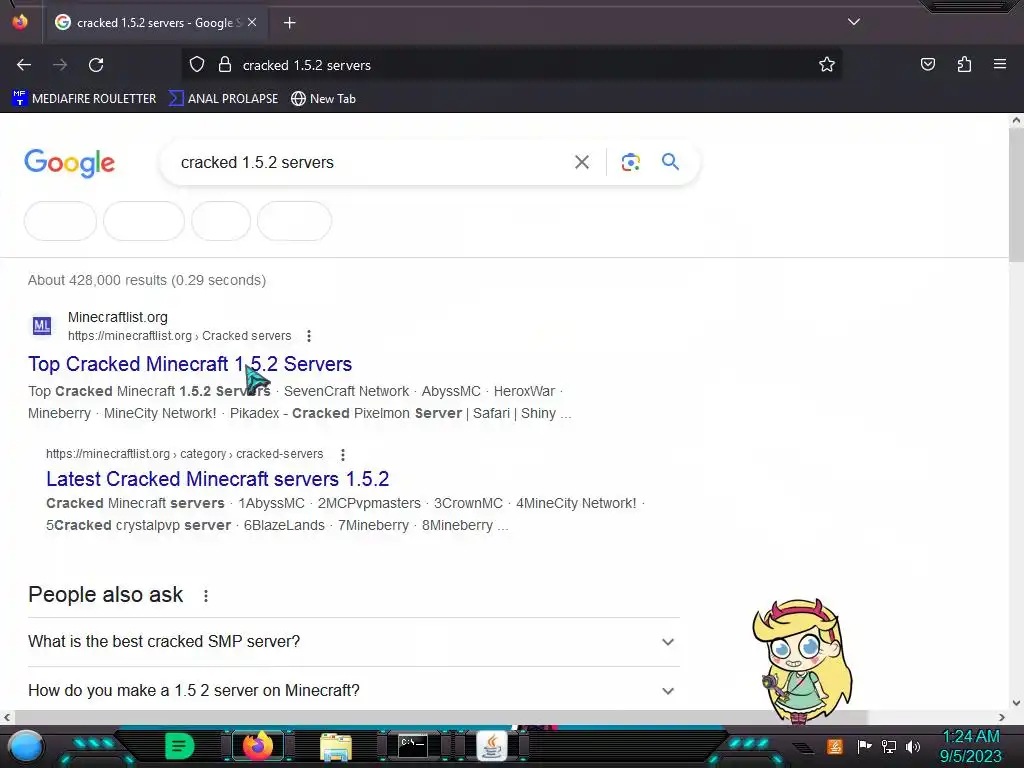
Task: Show site security lock information
Action: [x=225, y=65]
